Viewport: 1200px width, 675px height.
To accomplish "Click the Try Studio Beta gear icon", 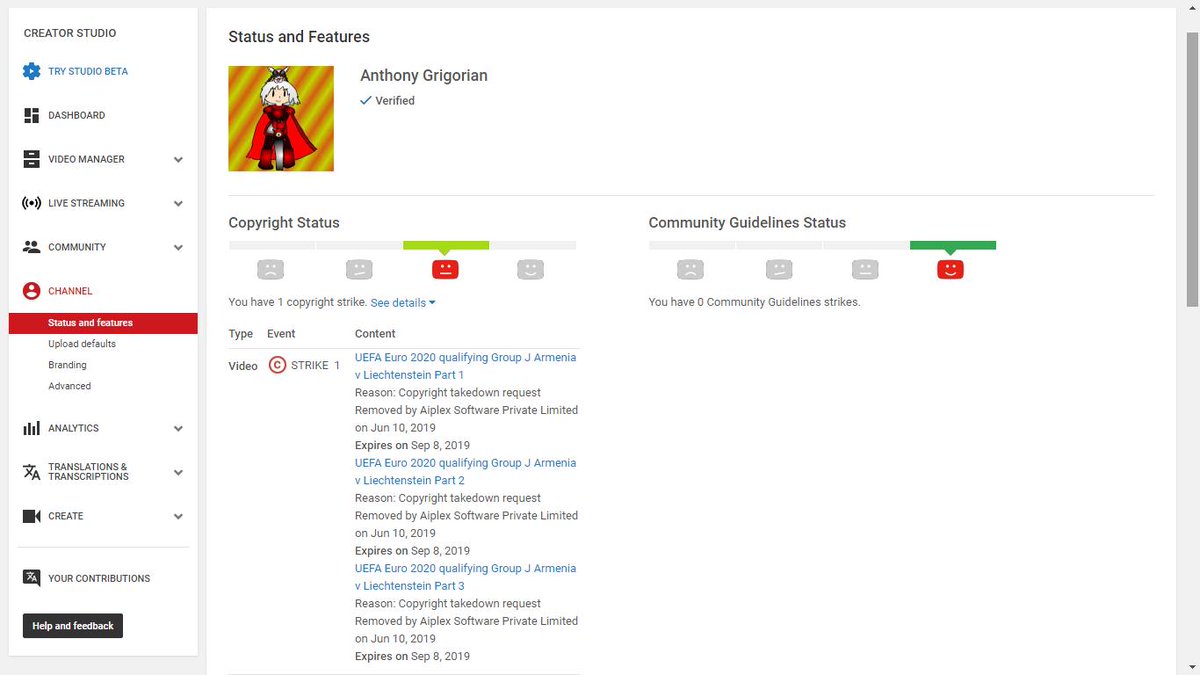I will (31, 72).
